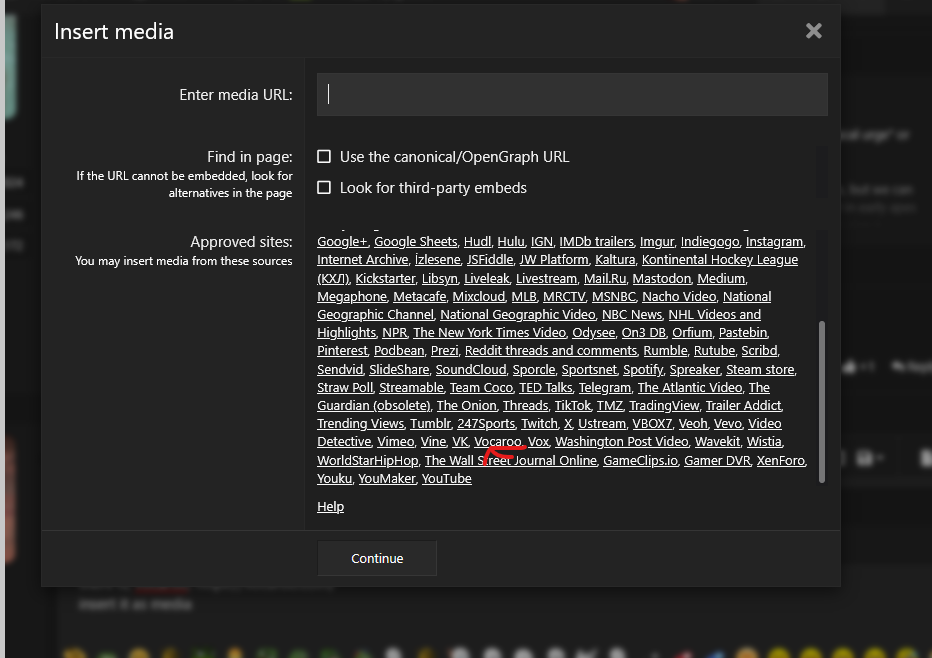Click the NBC News link
The image size is (932, 658).
pos(632,314)
